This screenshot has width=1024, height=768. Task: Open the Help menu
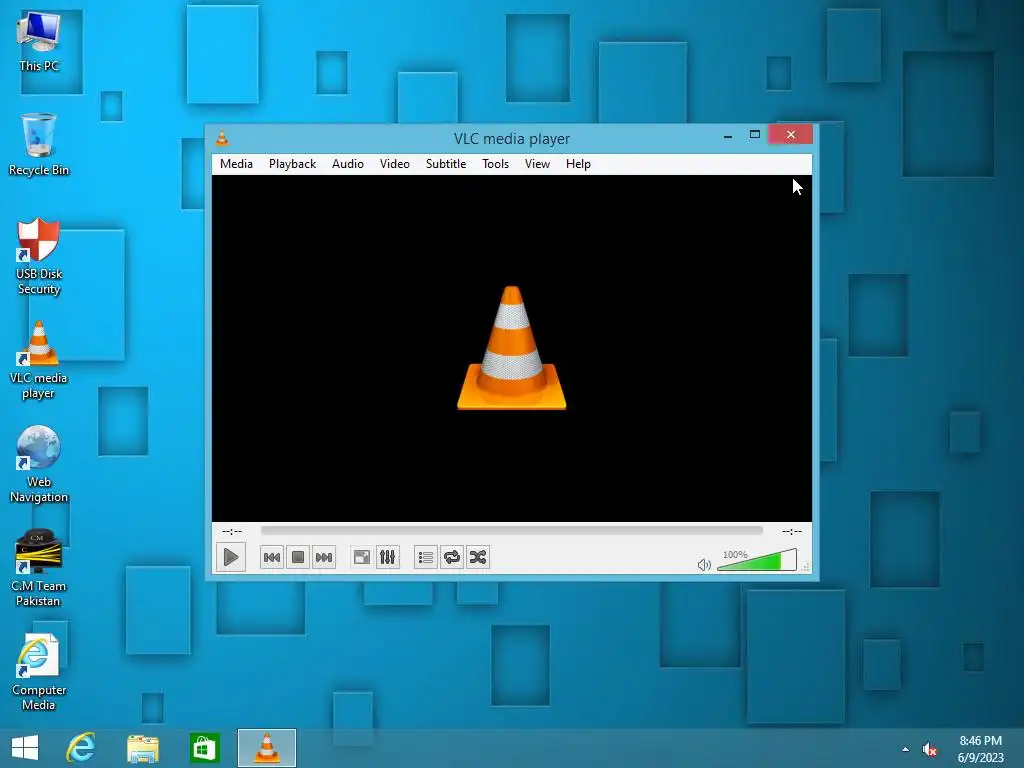(578, 164)
